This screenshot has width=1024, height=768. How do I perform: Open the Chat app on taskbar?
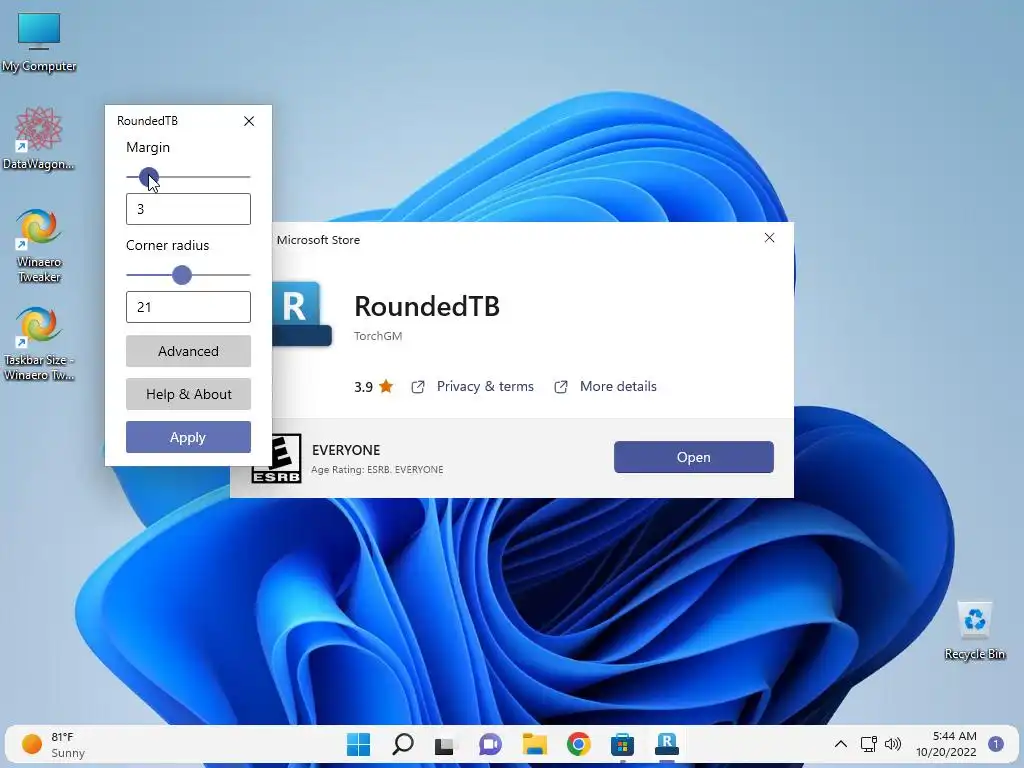coord(490,744)
